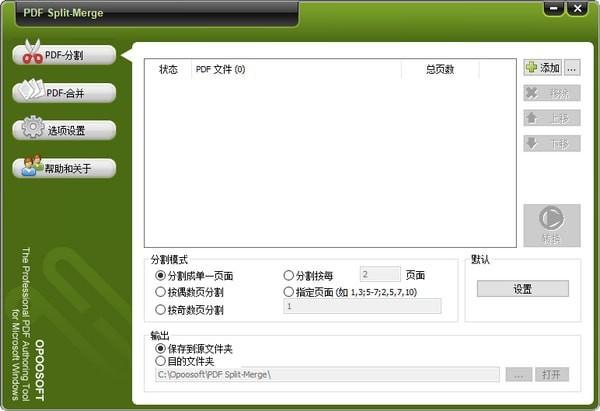Click the 打开 open folder button

552,374
